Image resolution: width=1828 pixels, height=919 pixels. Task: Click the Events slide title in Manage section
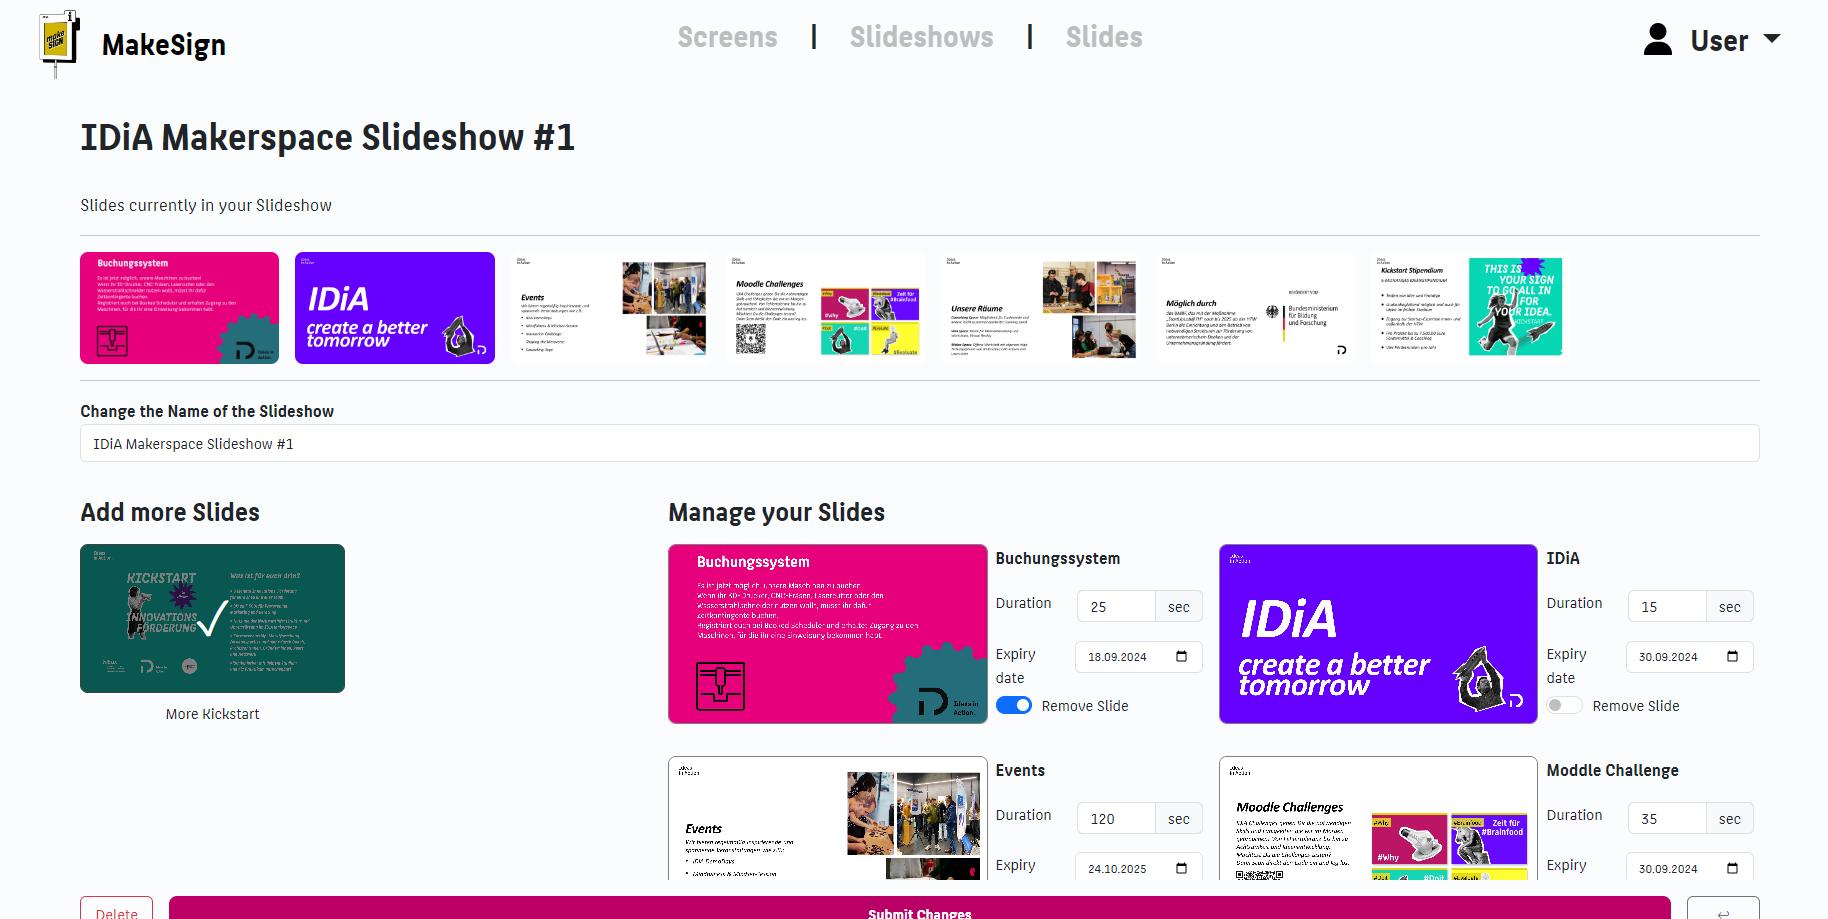[1020, 770]
